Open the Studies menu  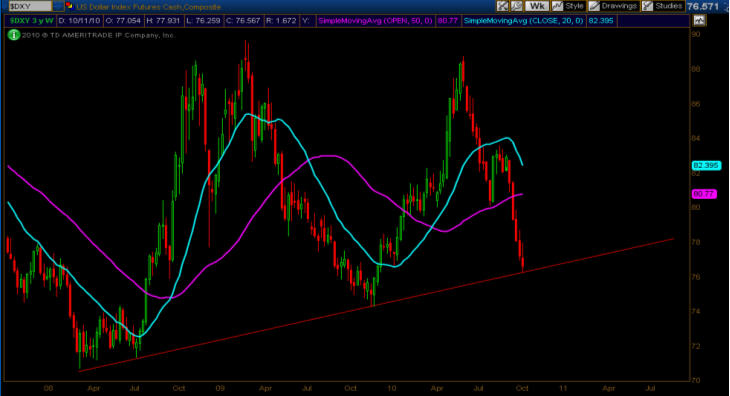(662, 6)
